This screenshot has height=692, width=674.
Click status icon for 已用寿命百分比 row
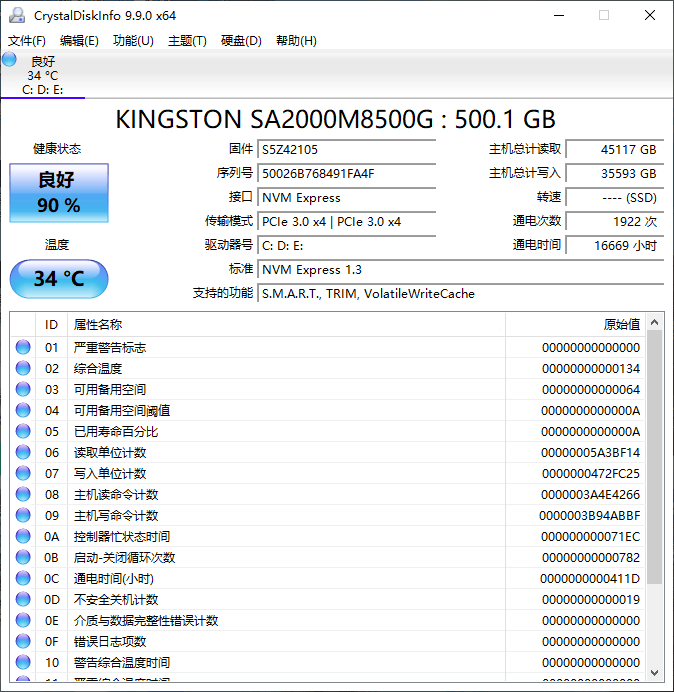(23, 431)
